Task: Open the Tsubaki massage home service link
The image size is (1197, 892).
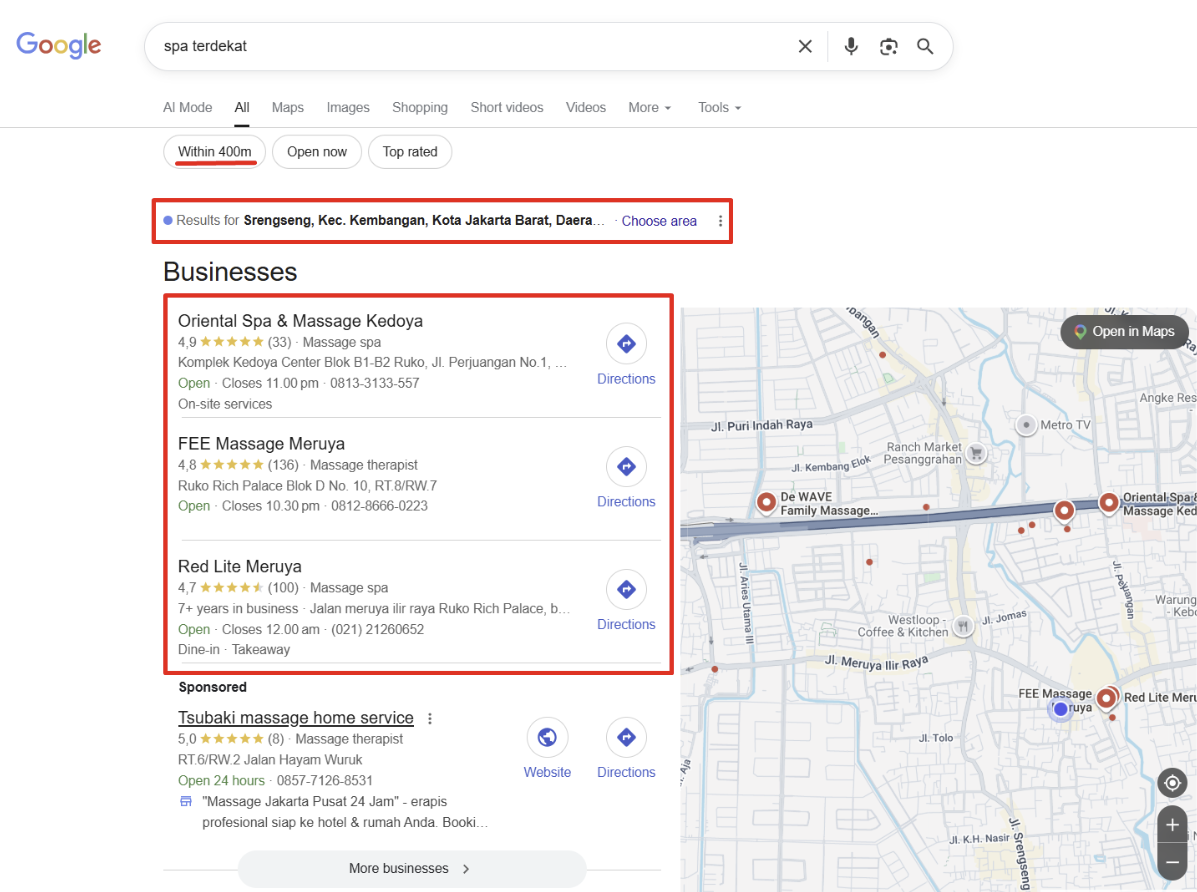Action: click(x=295, y=718)
